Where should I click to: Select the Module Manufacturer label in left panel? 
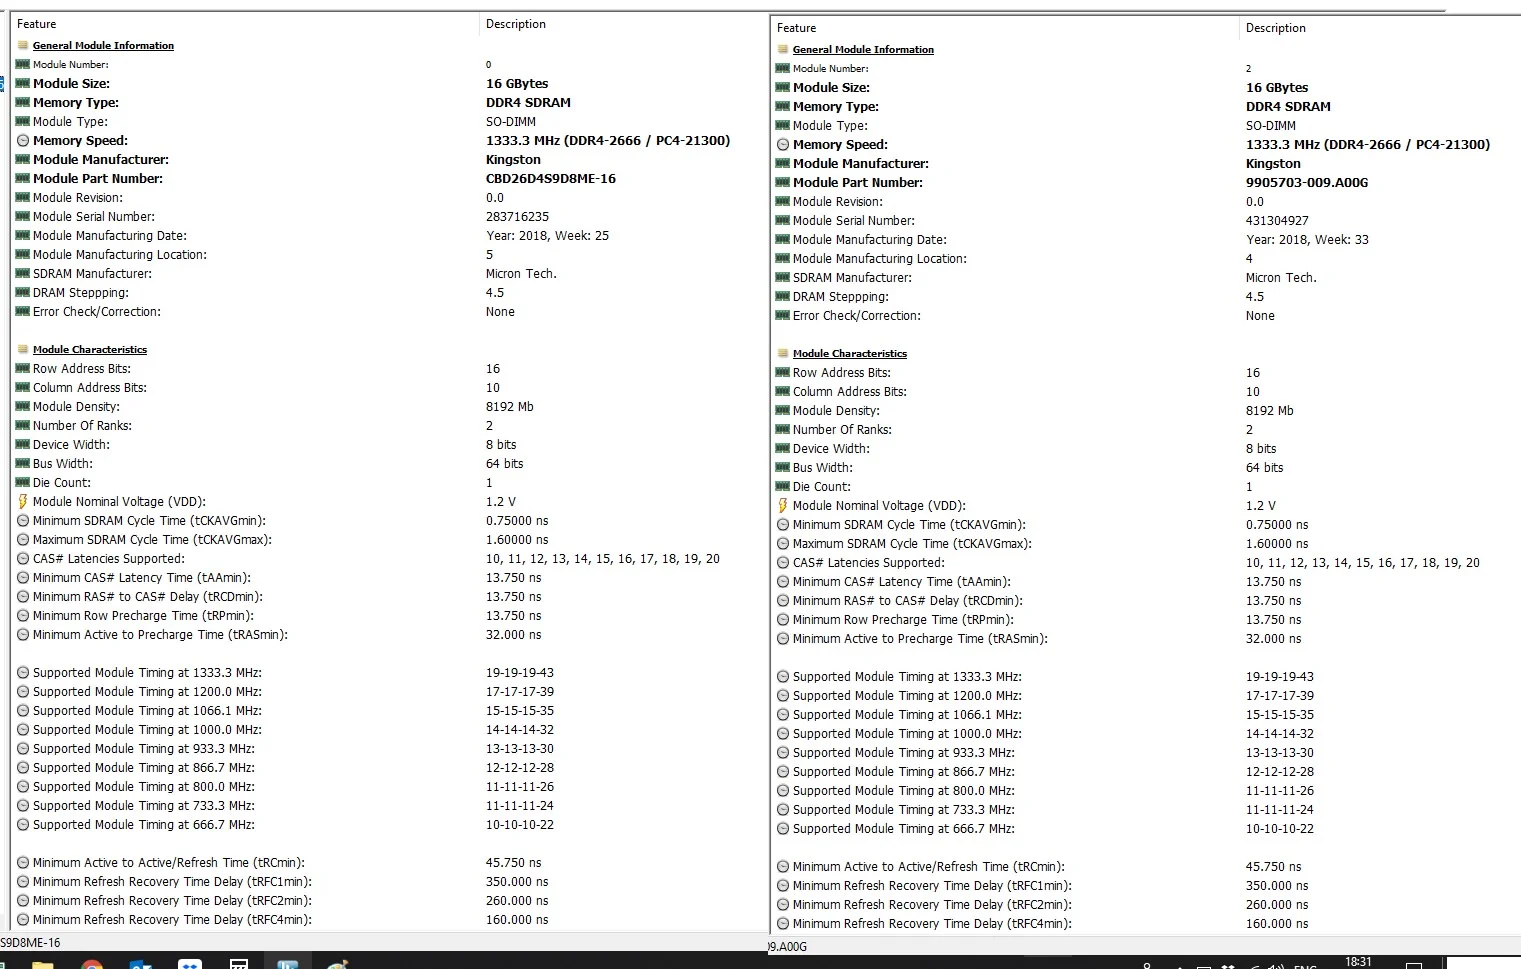pyautogui.click(x=101, y=159)
